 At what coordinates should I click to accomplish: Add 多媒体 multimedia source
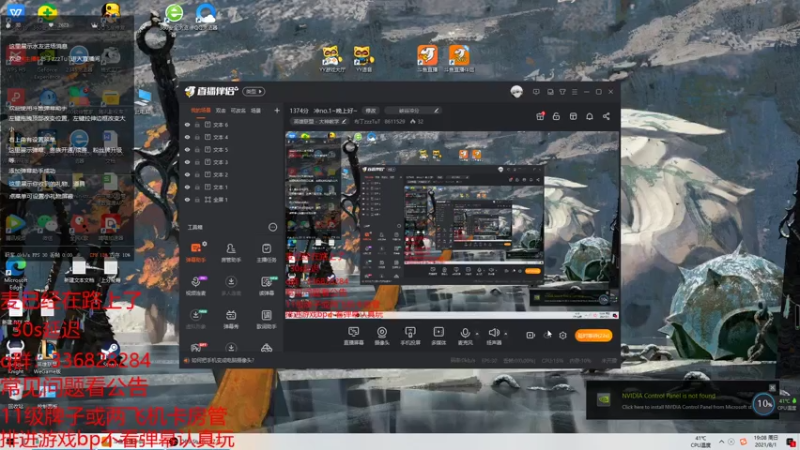[x=438, y=336]
